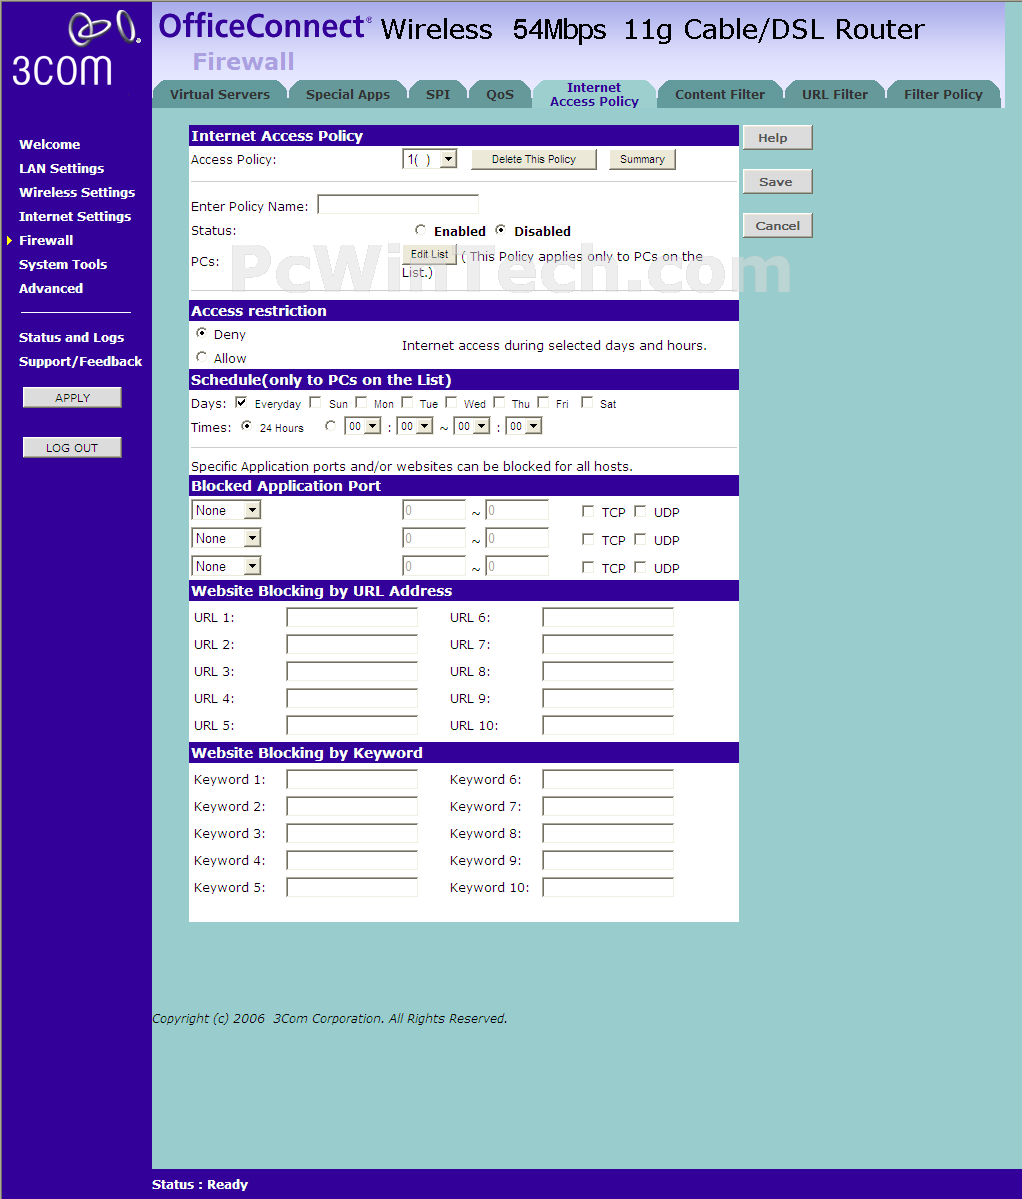This screenshot has width=1022, height=1199.
Task: Open the Internet Access Policy tab
Action: click(594, 94)
